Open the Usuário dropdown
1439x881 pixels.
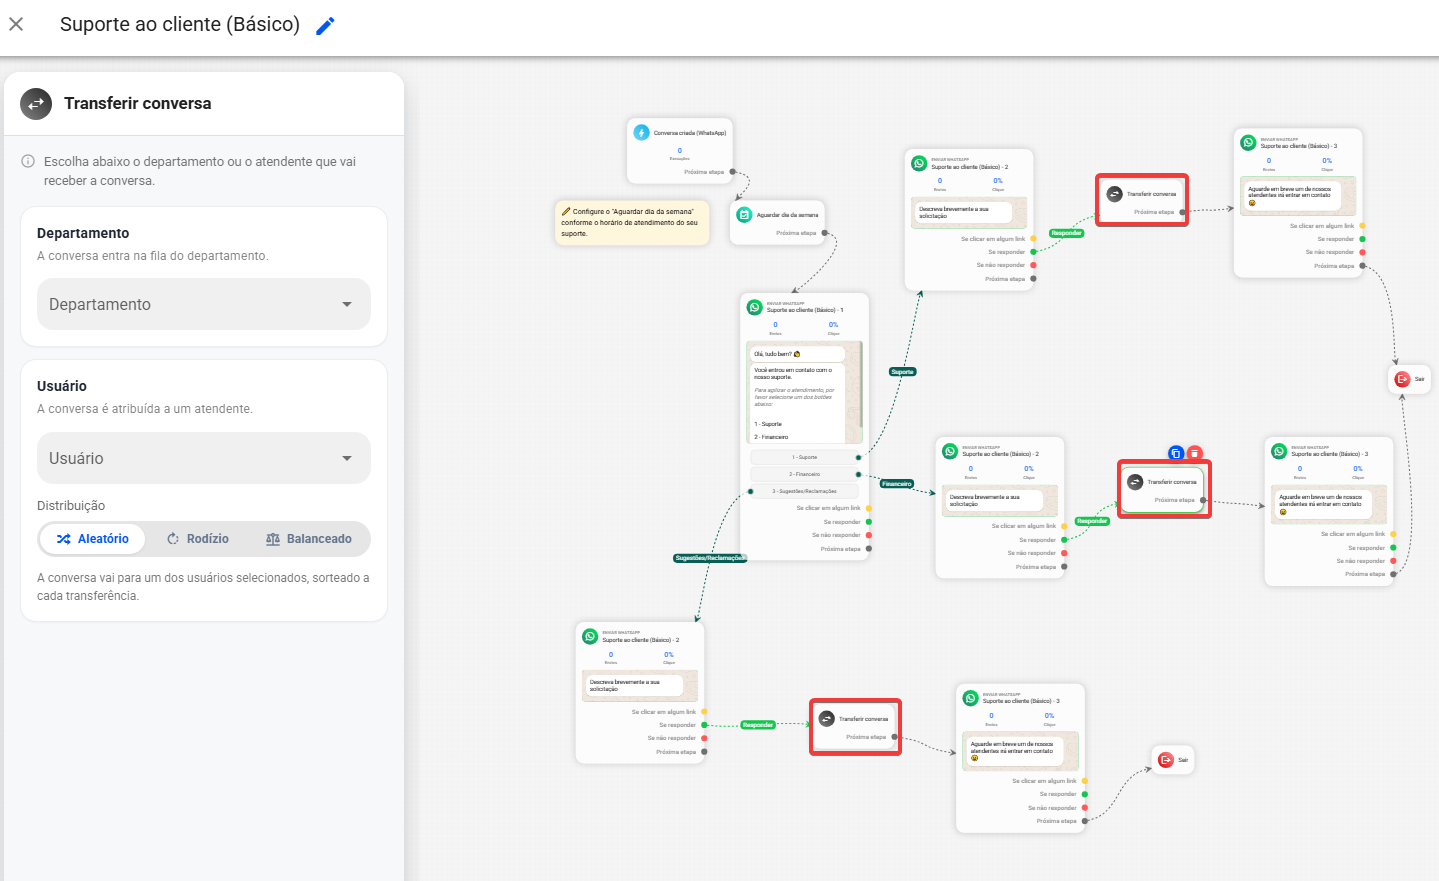(x=204, y=458)
